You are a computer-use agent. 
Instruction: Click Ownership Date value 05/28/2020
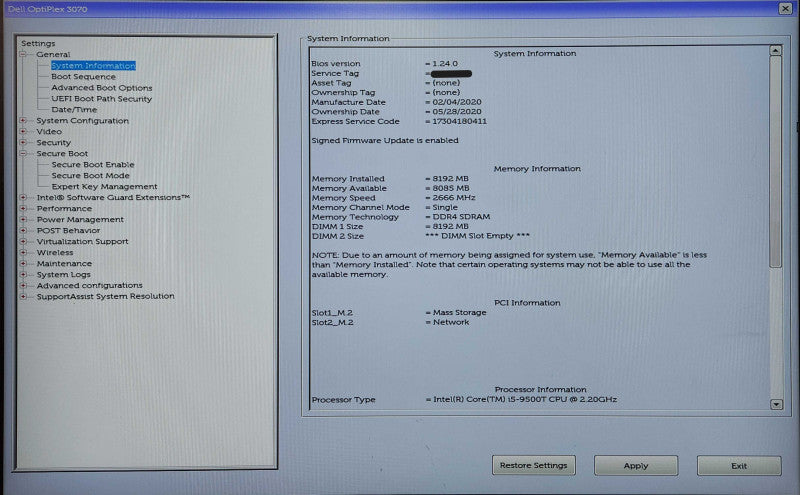(457, 112)
